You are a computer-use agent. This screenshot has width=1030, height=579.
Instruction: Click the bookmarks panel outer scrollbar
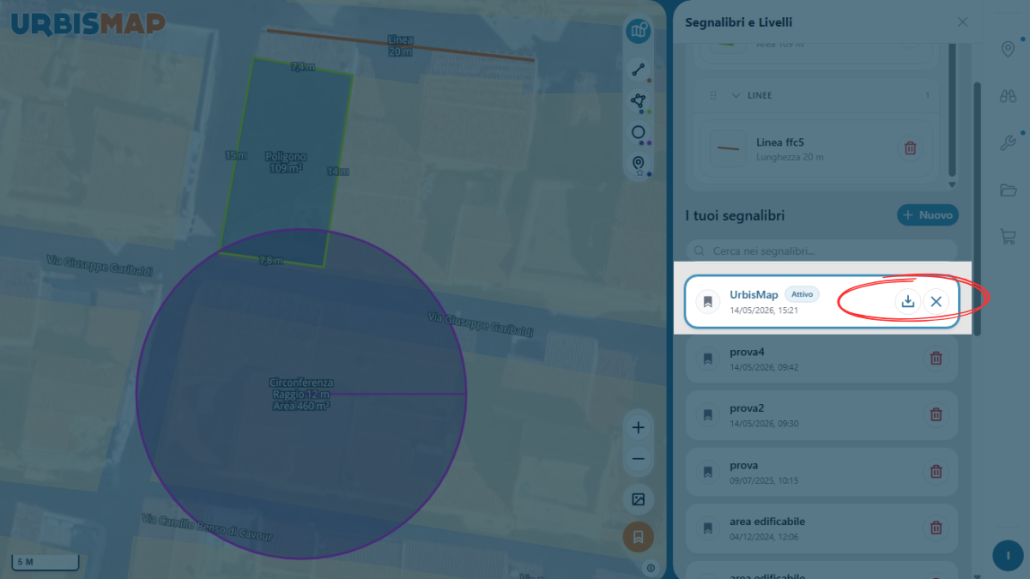pos(977,209)
